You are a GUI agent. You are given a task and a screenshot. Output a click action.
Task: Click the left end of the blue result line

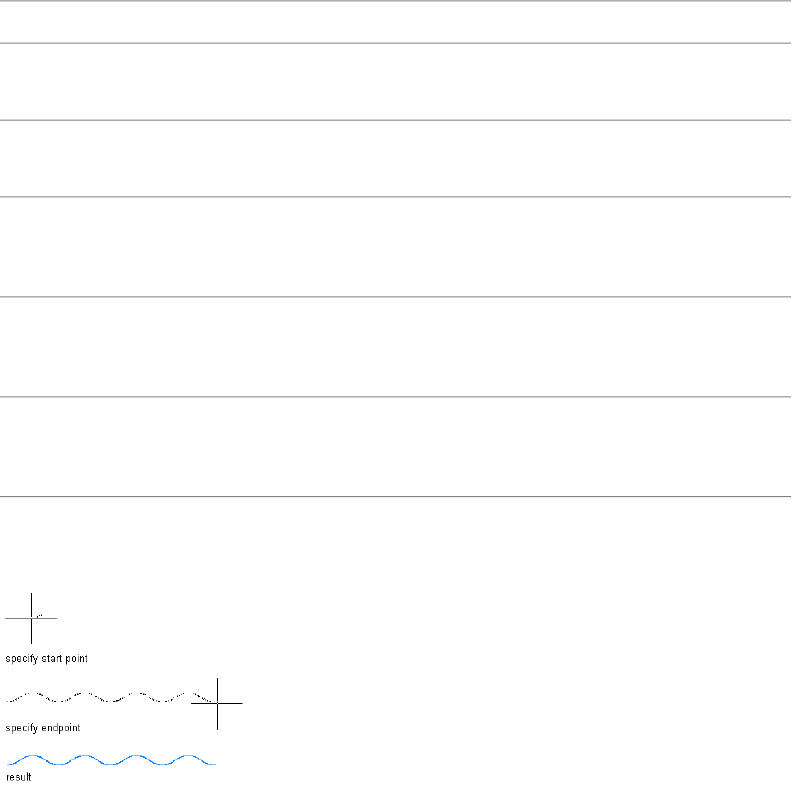(8, 762)
